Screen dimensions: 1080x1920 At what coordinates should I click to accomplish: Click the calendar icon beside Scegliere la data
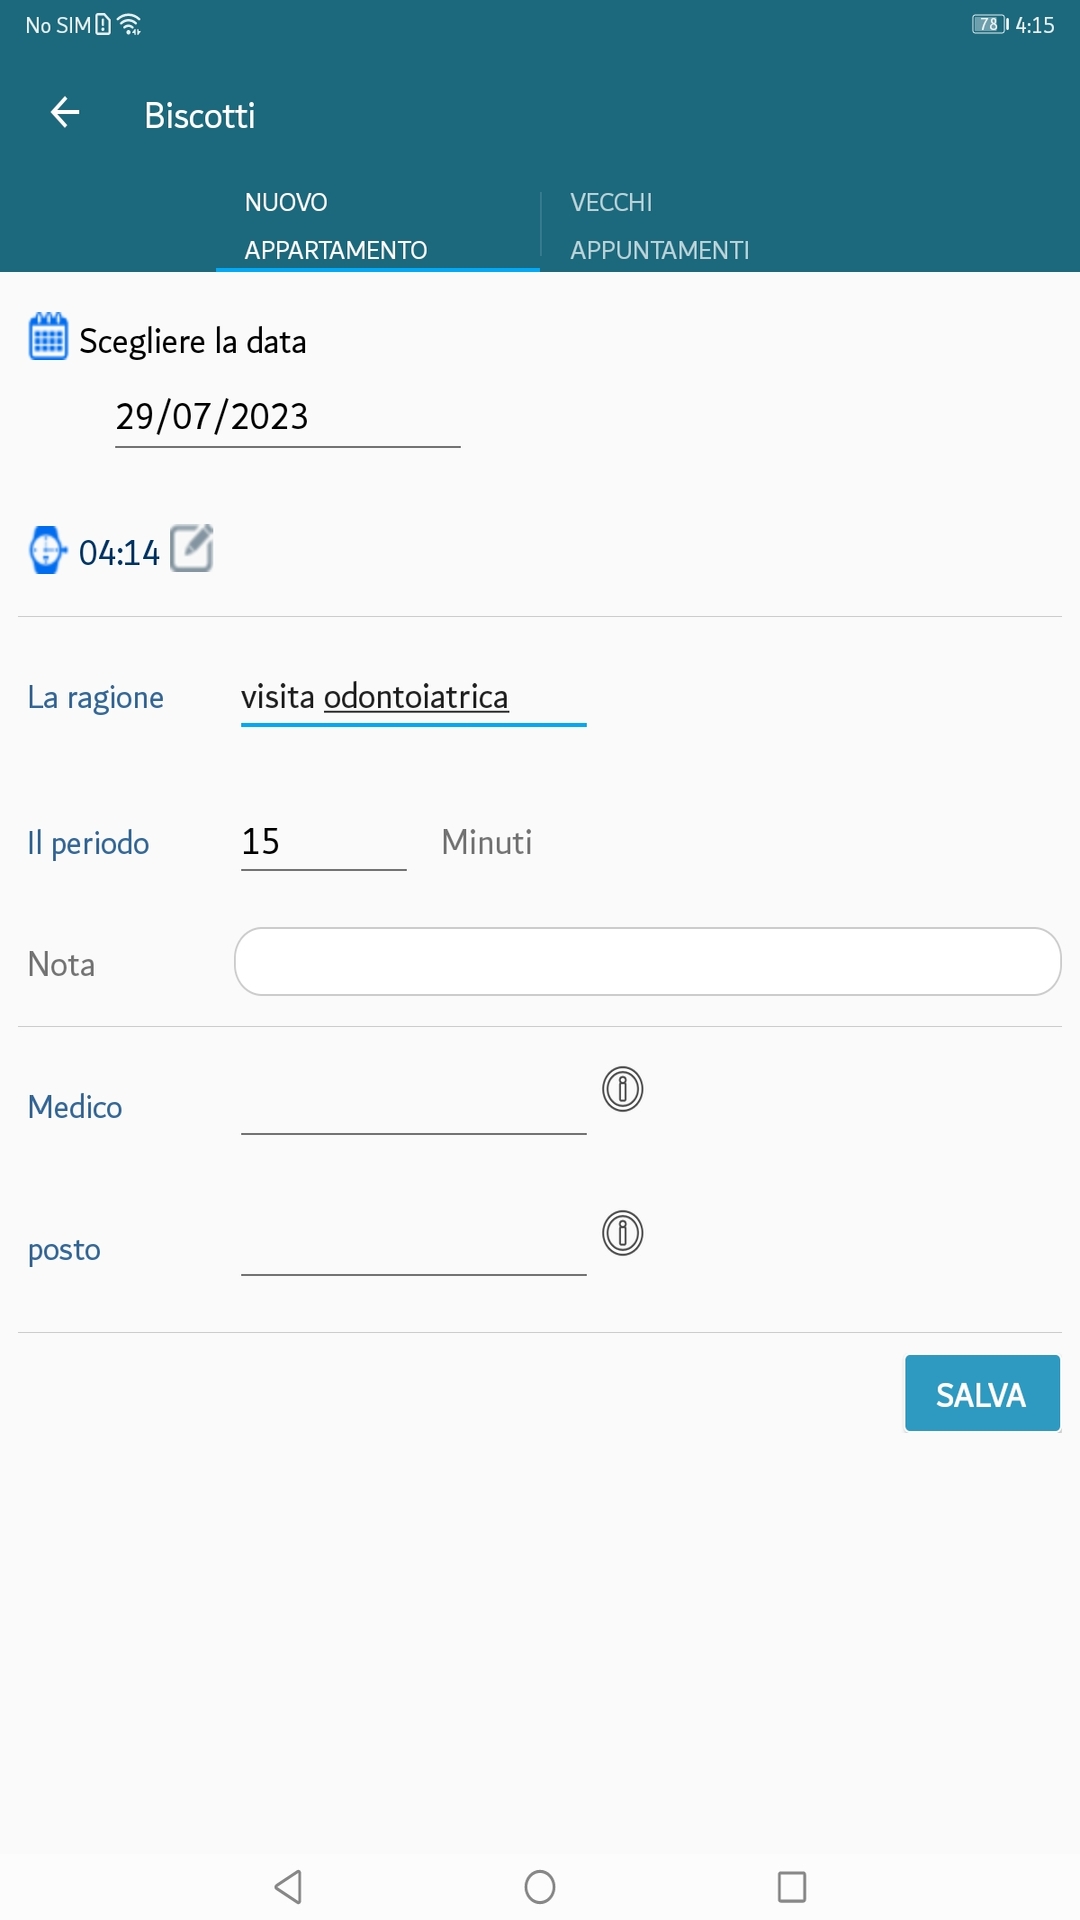click(48, 337)
